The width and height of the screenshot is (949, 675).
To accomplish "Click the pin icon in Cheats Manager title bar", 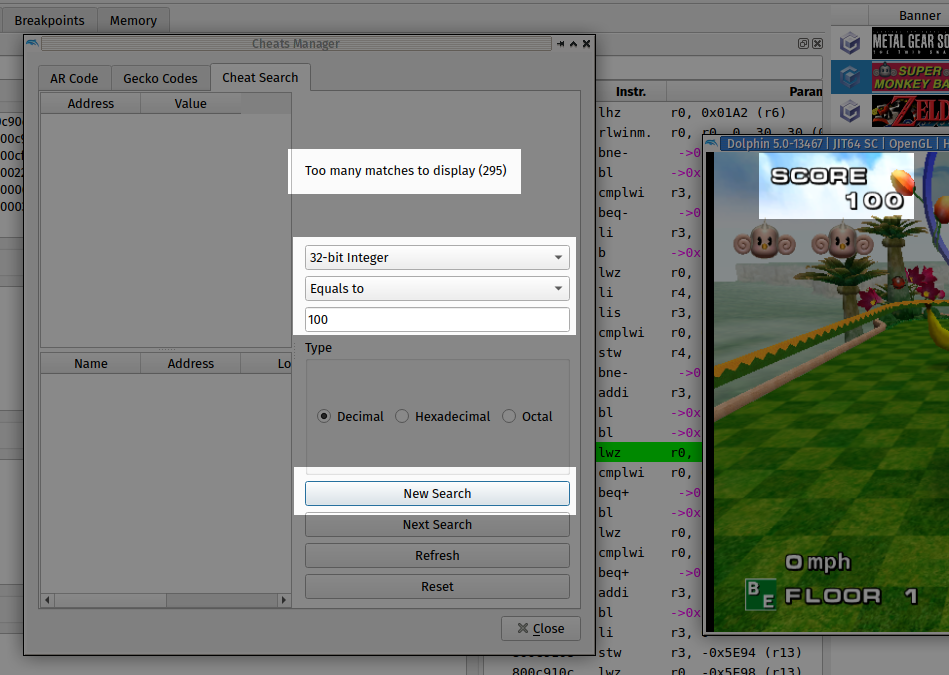I will click(x=560, y=44).
